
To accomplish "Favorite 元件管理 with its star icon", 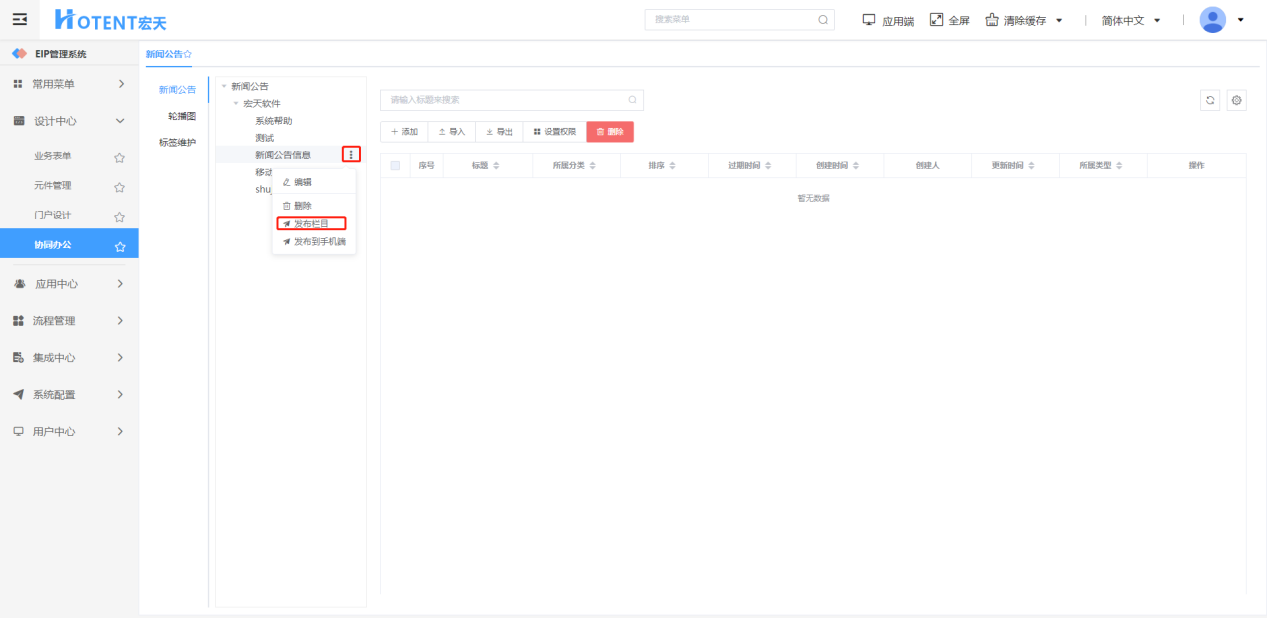I will tap(119, 187).
